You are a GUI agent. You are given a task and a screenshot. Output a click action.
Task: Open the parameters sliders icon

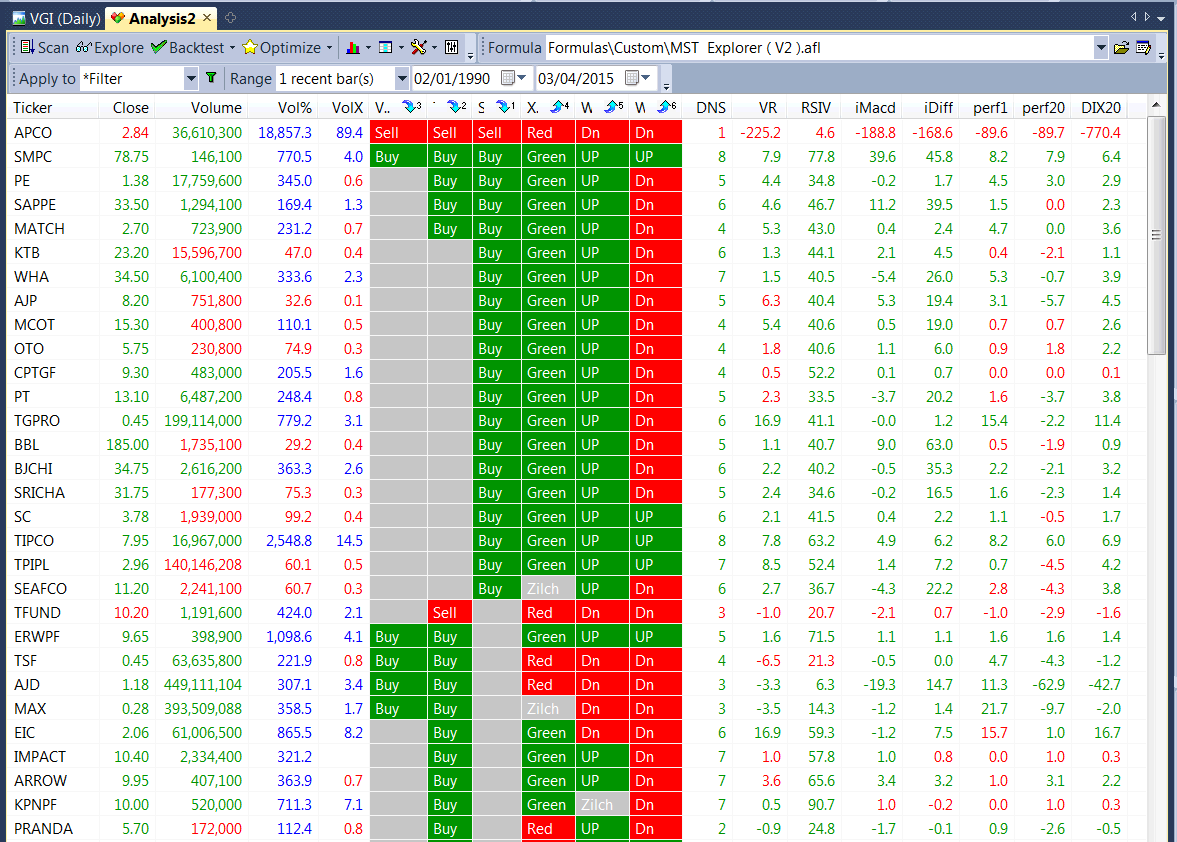tap(451, 47)
